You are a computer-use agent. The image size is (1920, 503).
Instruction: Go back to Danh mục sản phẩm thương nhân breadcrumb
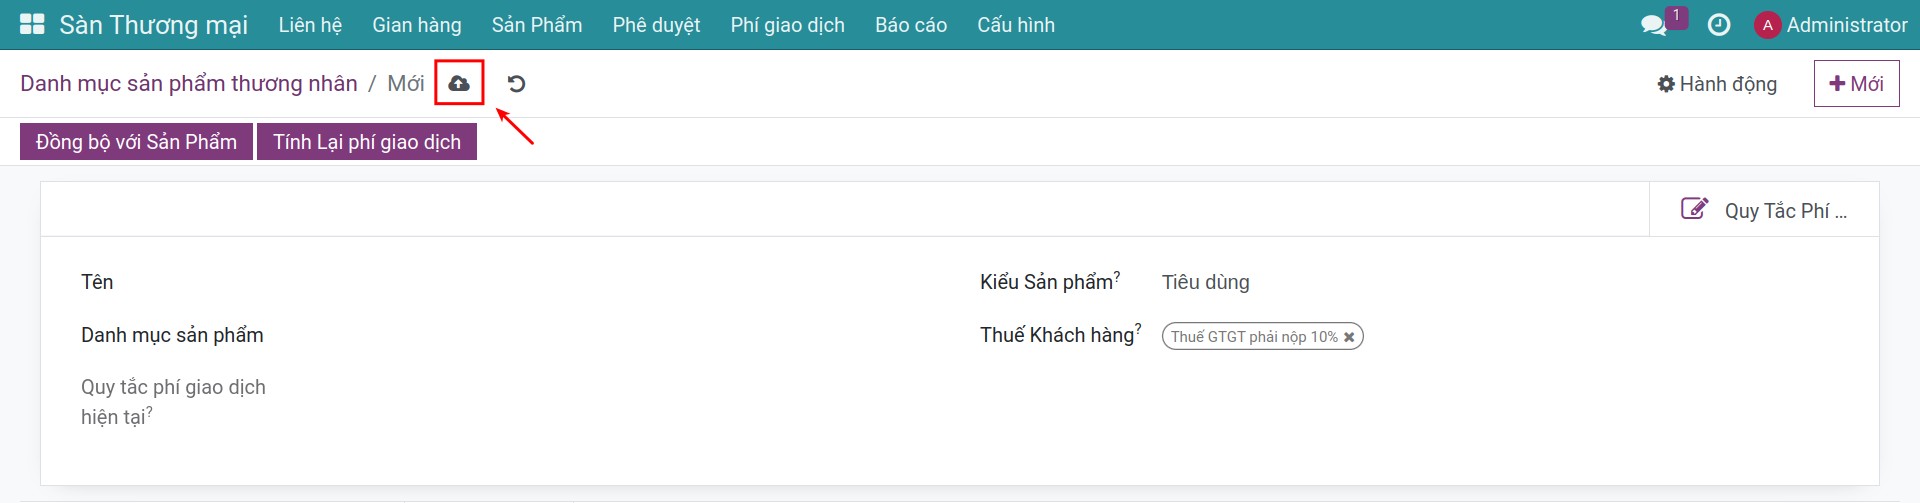point(189,83)
